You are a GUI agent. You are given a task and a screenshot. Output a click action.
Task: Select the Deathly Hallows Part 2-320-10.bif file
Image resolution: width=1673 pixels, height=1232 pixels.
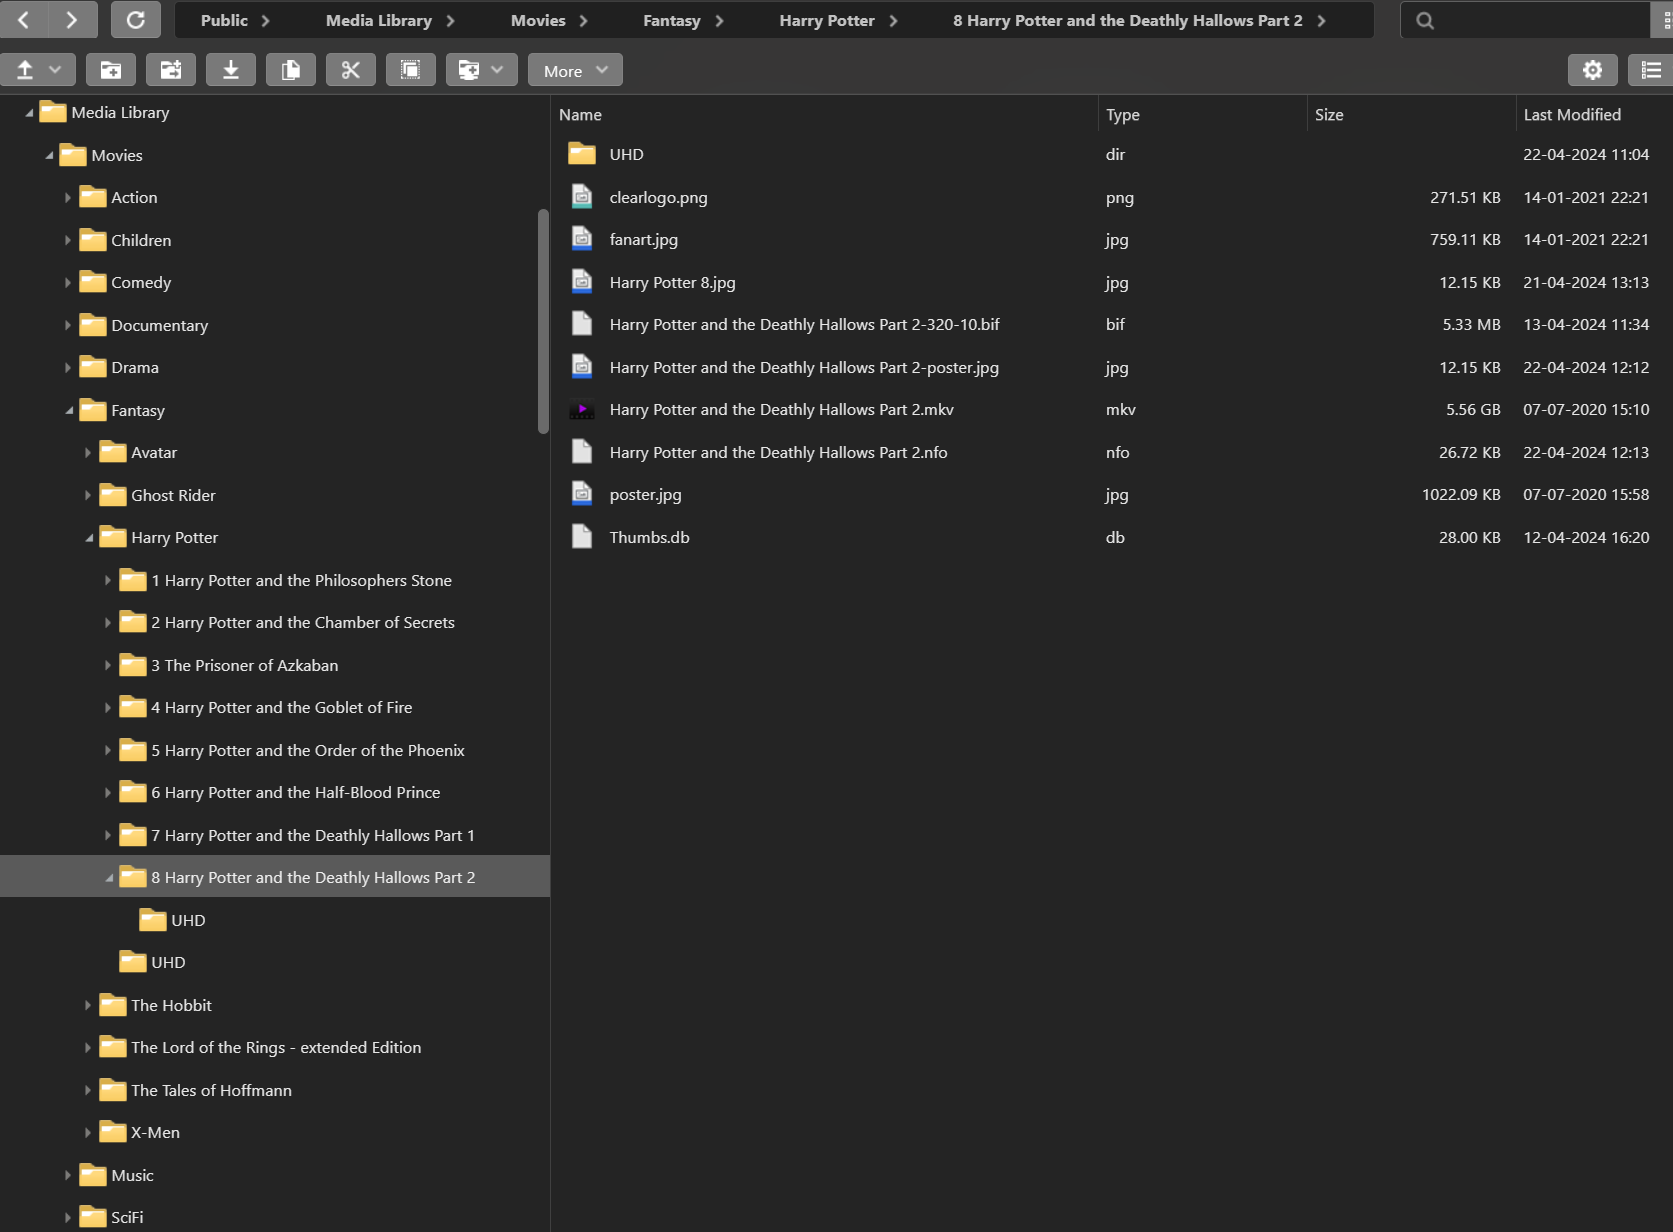pyautogui.click(x=804, y=325)
